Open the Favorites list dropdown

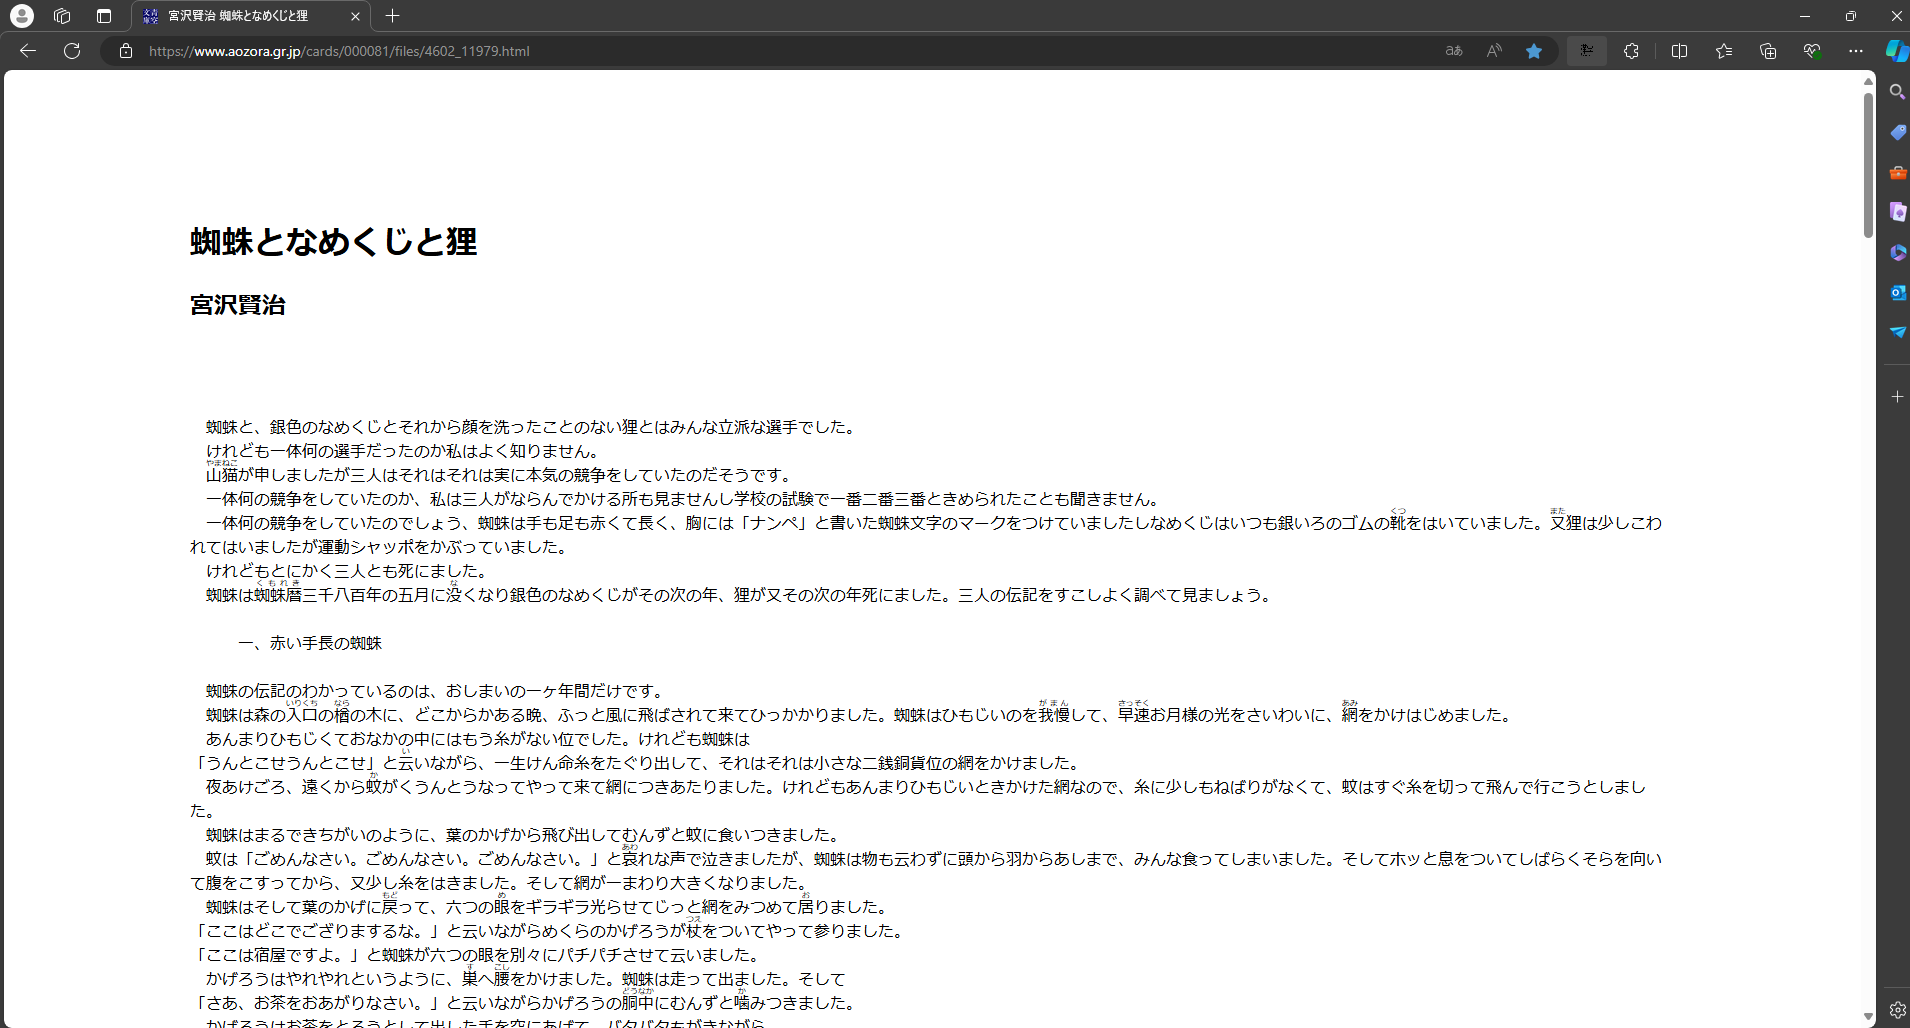click(x=1723, y=51)
